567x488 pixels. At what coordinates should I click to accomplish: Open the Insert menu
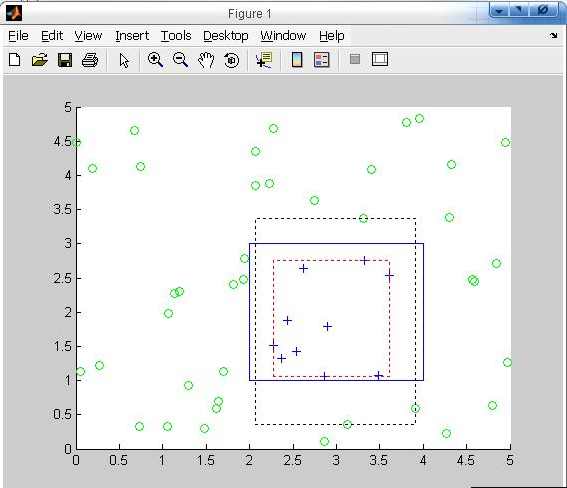(132, 36)
